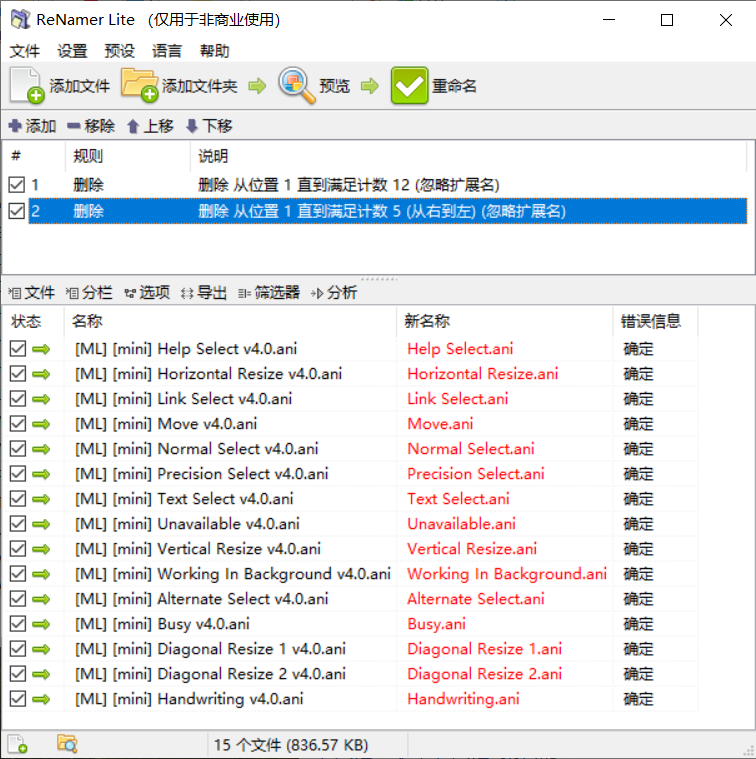
Task: Toggle checkbox for Link Select v4.0.ani
Action: point(18,398)
